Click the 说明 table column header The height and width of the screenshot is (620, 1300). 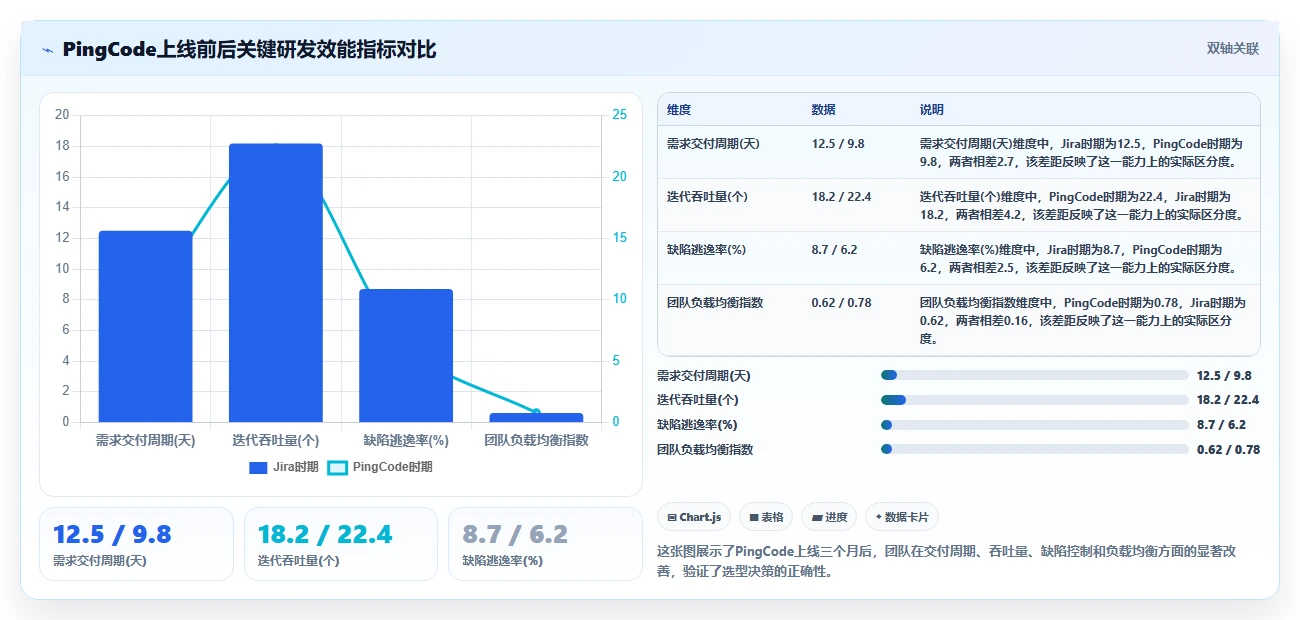932,110
